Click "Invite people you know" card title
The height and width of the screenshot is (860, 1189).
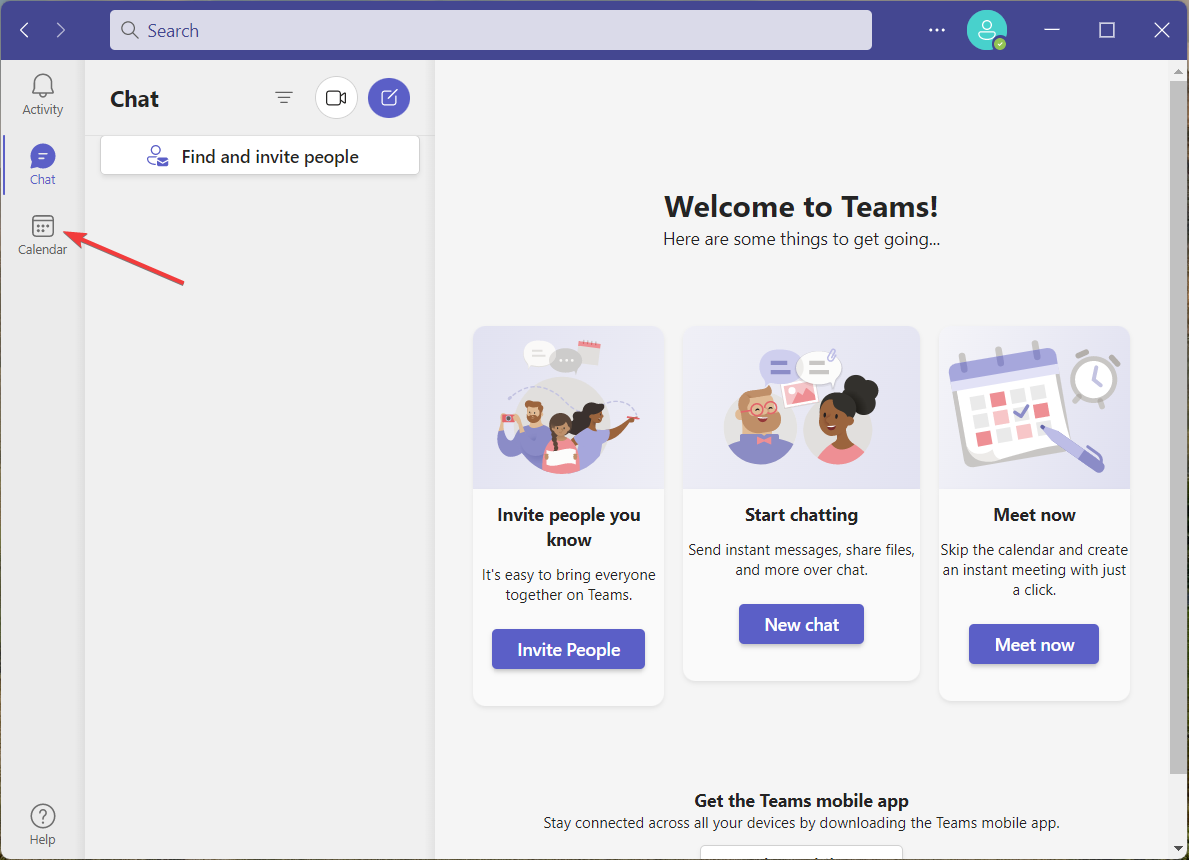[x=569, y=527]
